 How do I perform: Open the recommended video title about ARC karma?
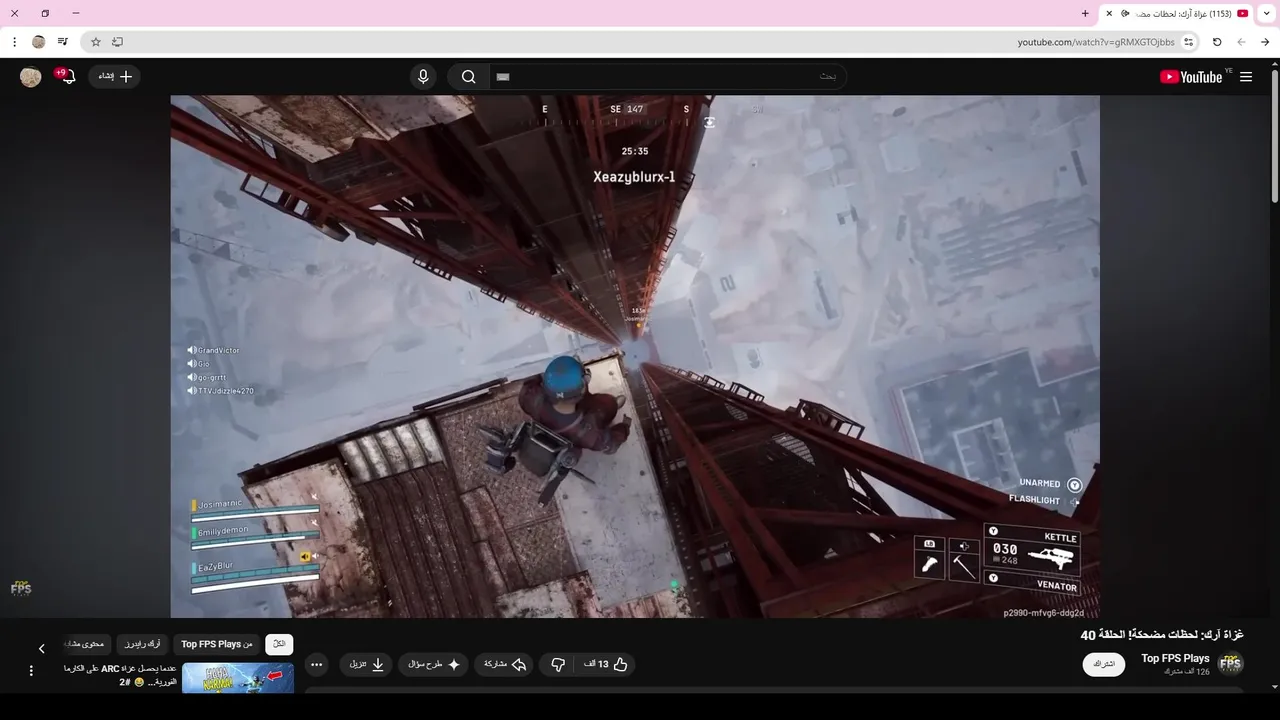121,675
